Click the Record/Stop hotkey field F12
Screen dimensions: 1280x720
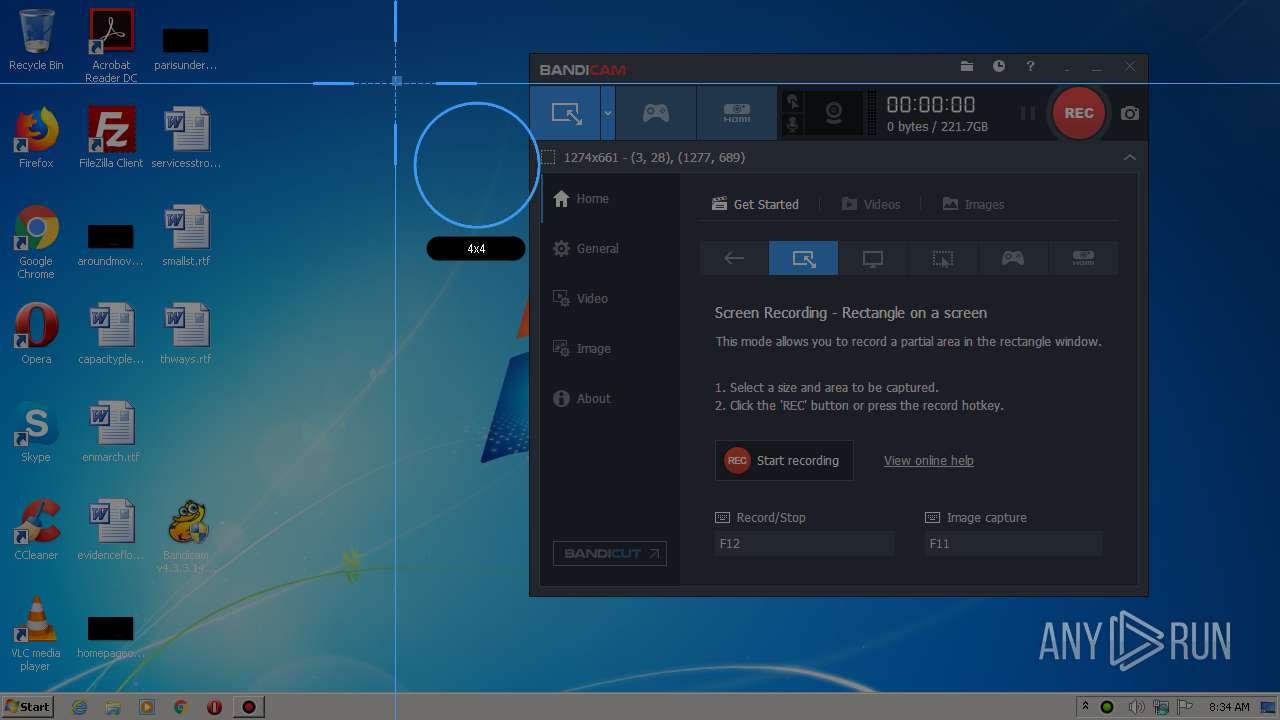[x=804, y=543]
